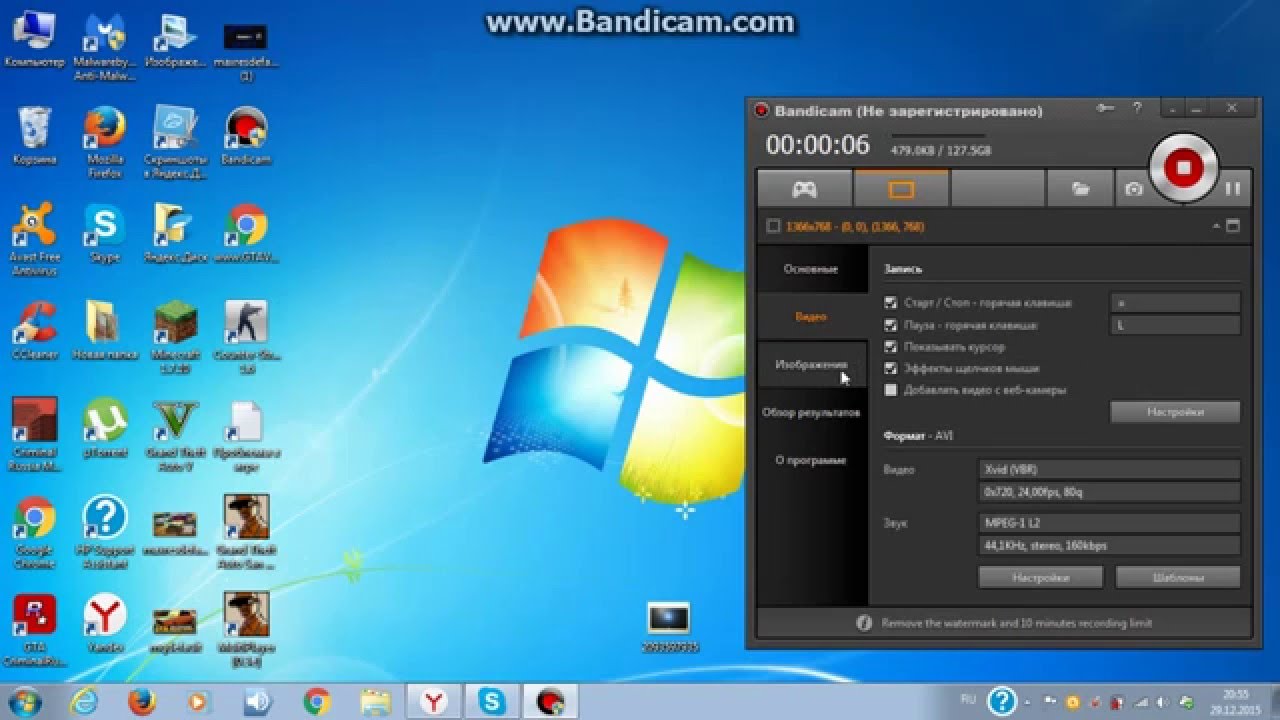The height and width of the screenshot is (720, 1280).
Task: Open Yandex browser desktop shortcut
Action: [105, 622]
